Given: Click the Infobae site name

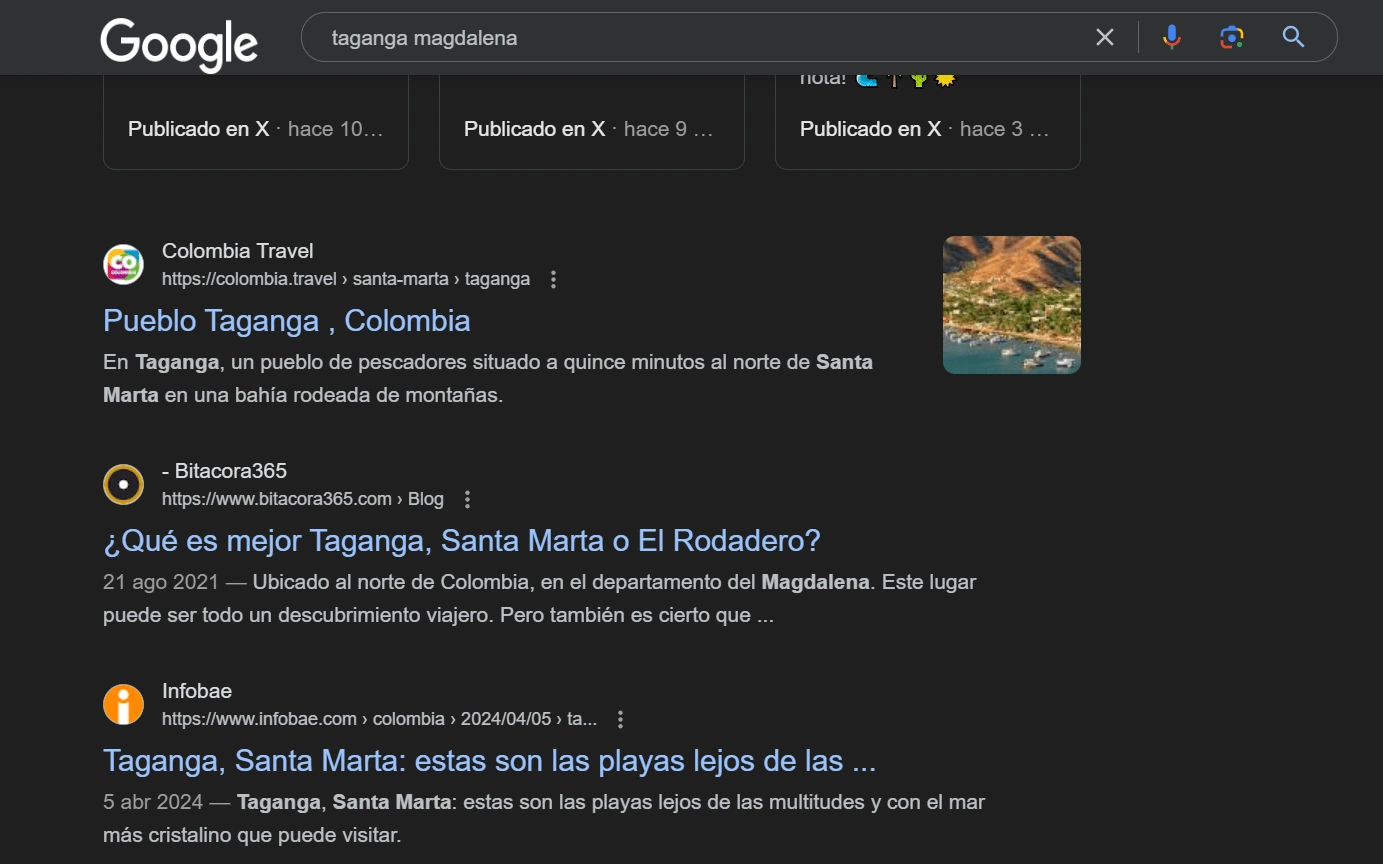Looking at the screenshot, I should tap(197, 691).
